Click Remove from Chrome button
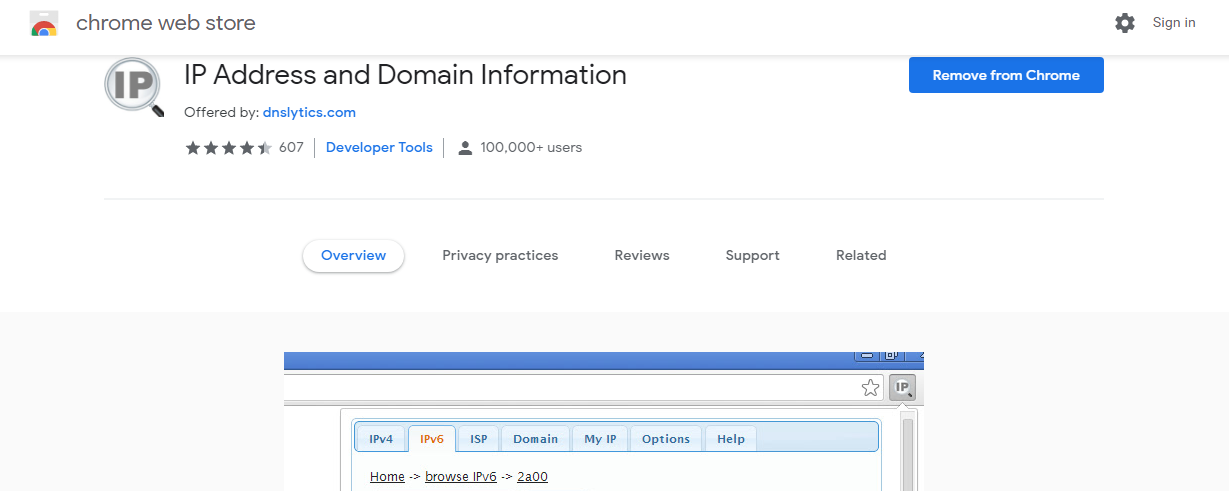The image size is (1229, 491). coord(1006,75)
